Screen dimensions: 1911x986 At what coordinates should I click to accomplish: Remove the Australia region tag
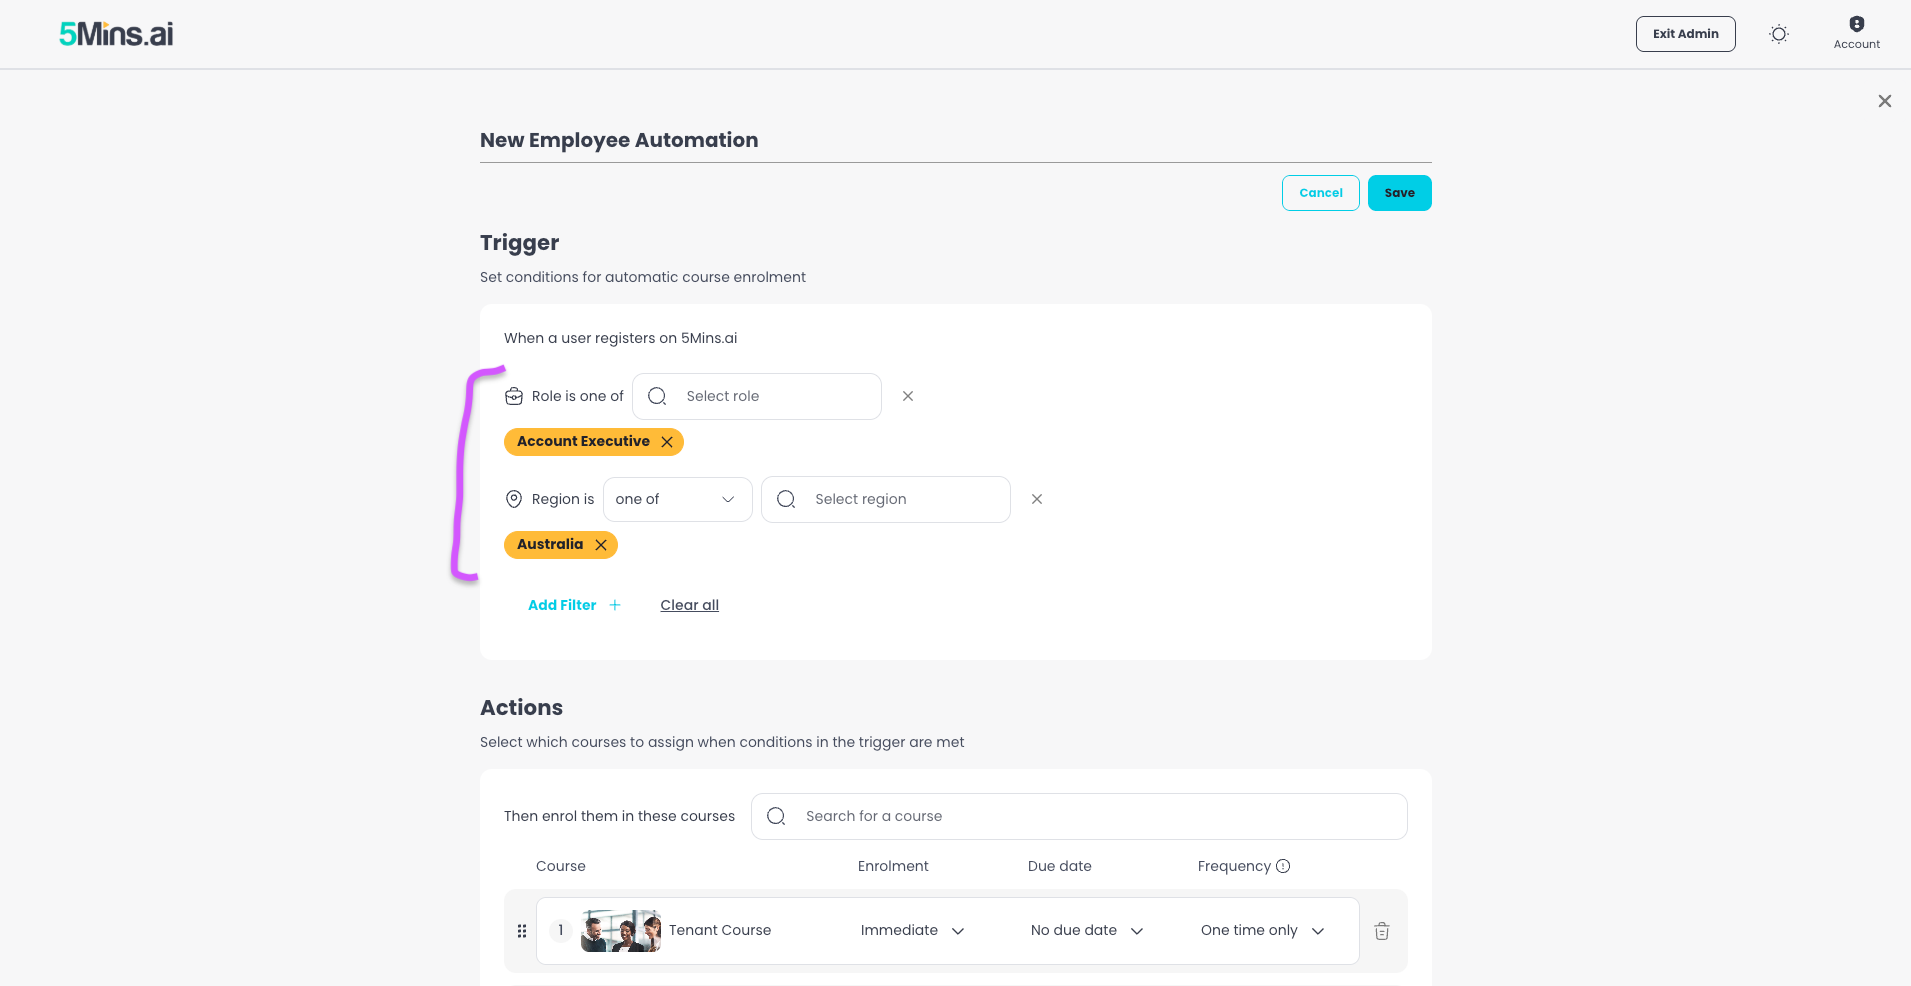(601, 545)
